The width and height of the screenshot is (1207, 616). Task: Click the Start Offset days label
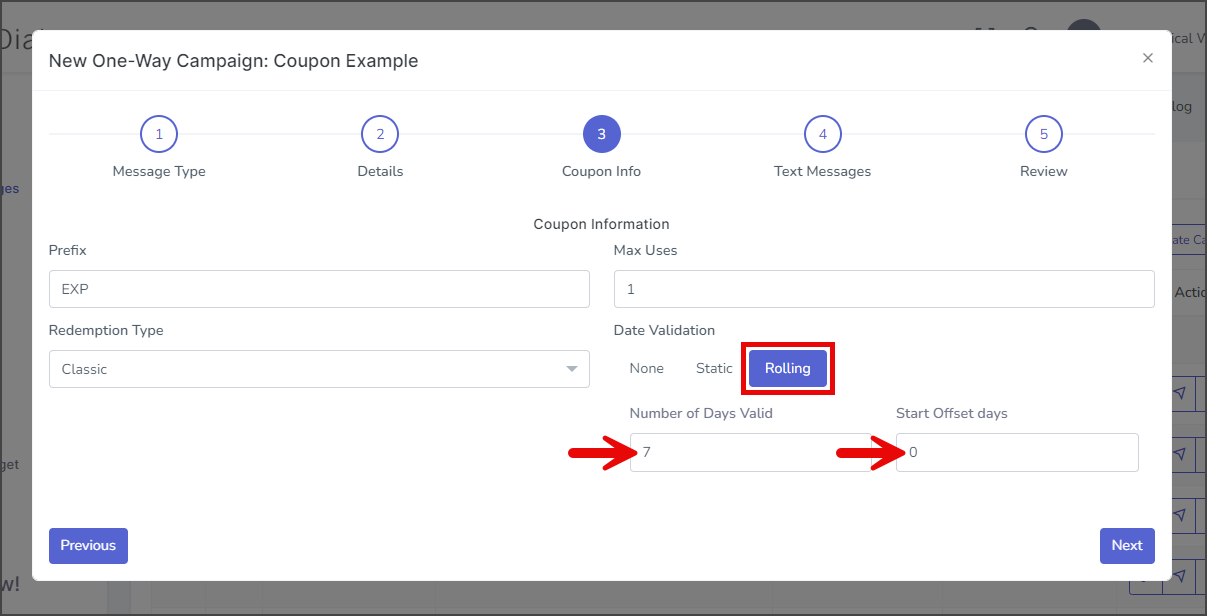[952, 413]
